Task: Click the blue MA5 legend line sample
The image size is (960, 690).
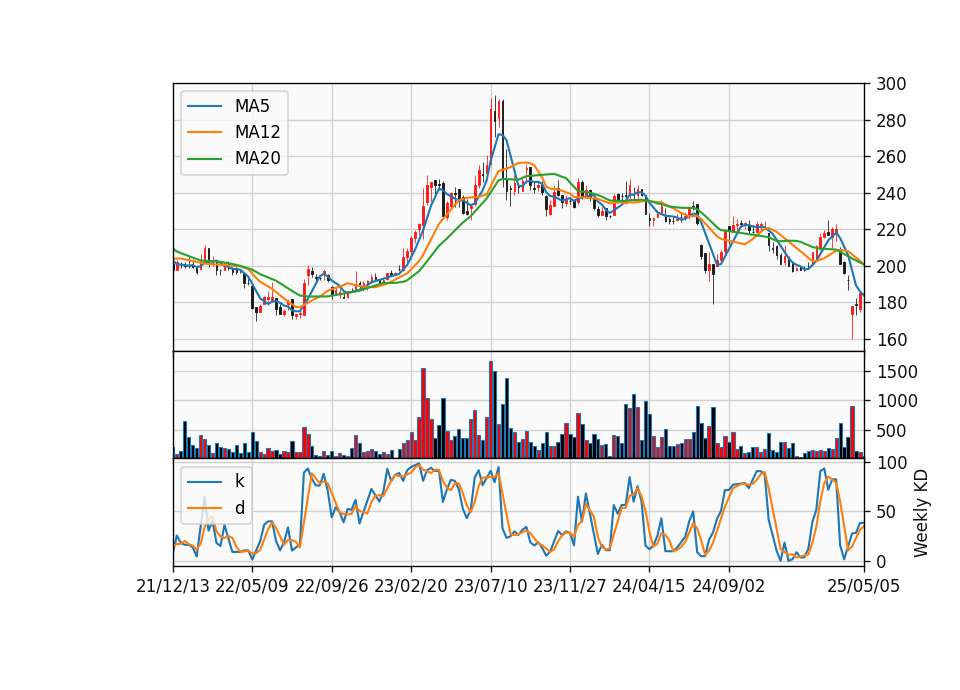Action: (x=204, y=106)
